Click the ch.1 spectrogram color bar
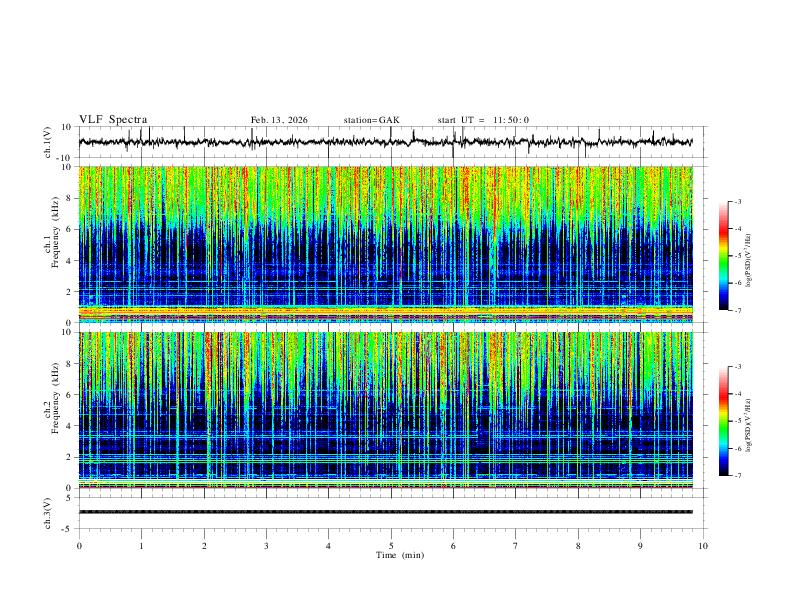792x612 pixels. pyautogui.click(x=723, y=256)
